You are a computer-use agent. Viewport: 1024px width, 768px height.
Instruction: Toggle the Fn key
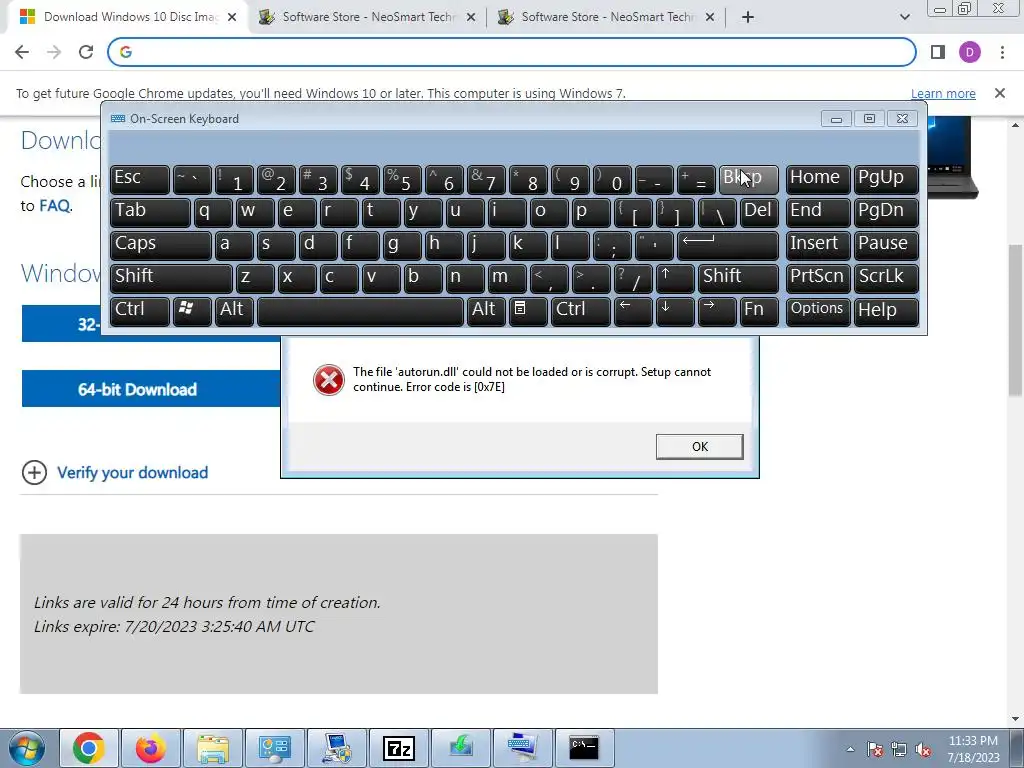[759, 310]
